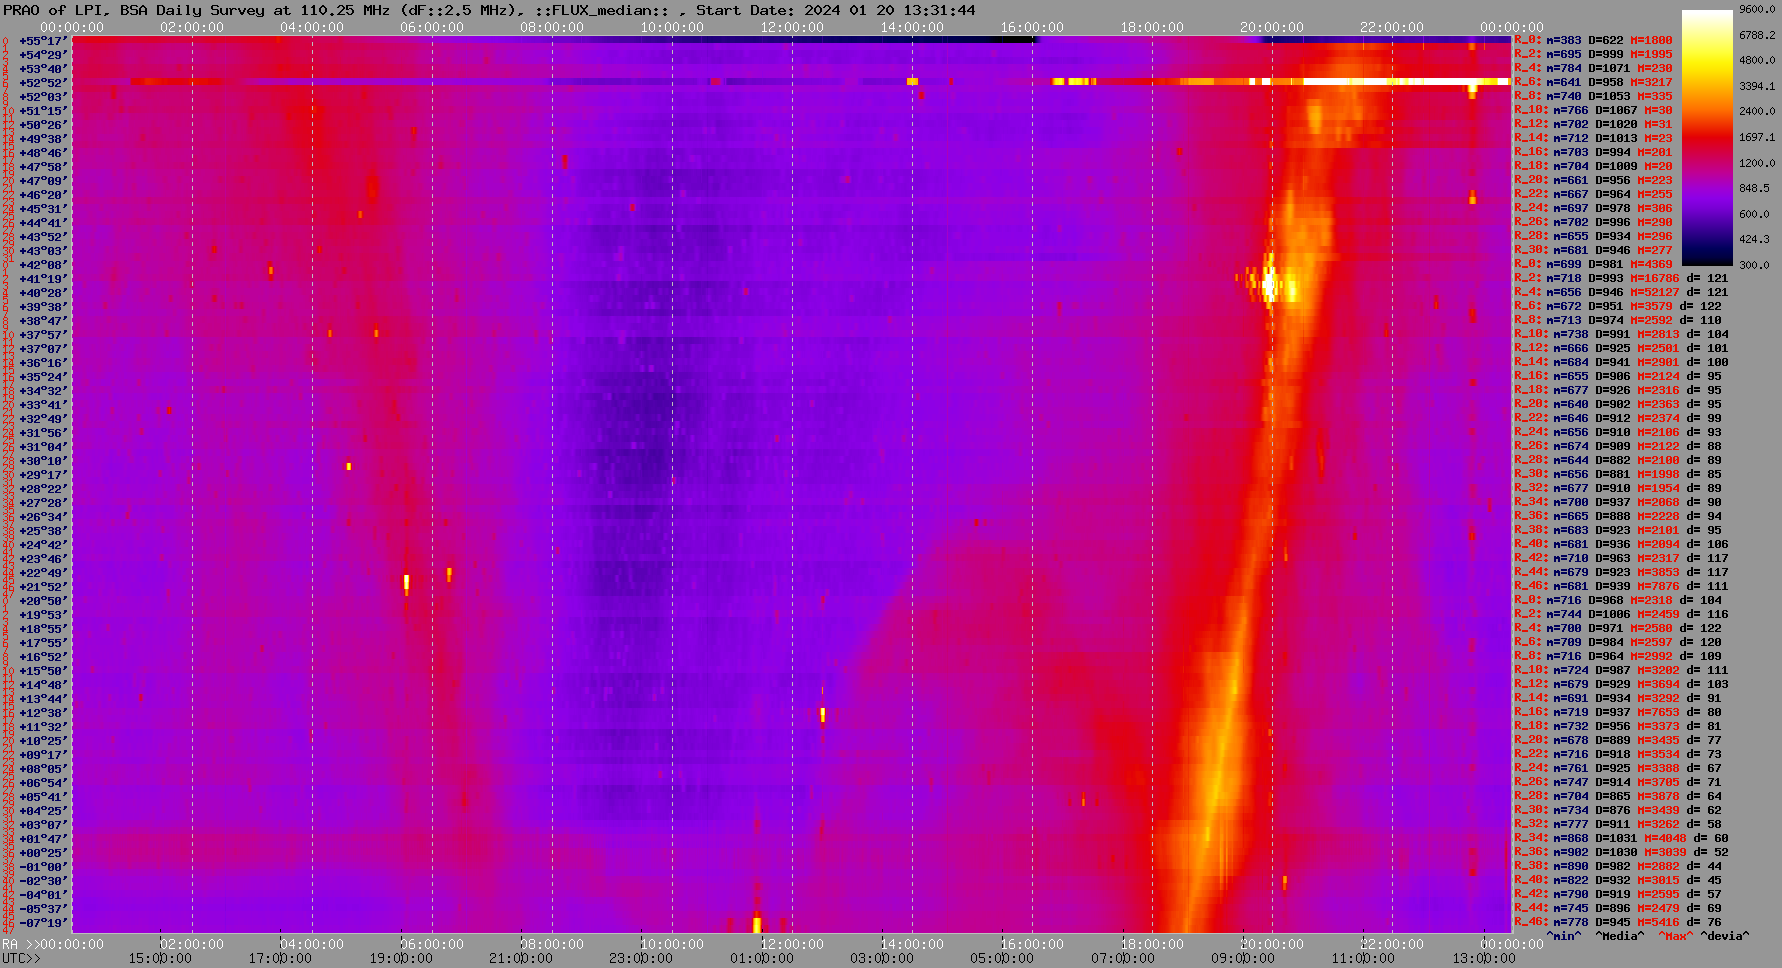The height and width of the screenshot is (968, 1782).
Task: Select the 1697.1 scale label
Action: 1756,137
